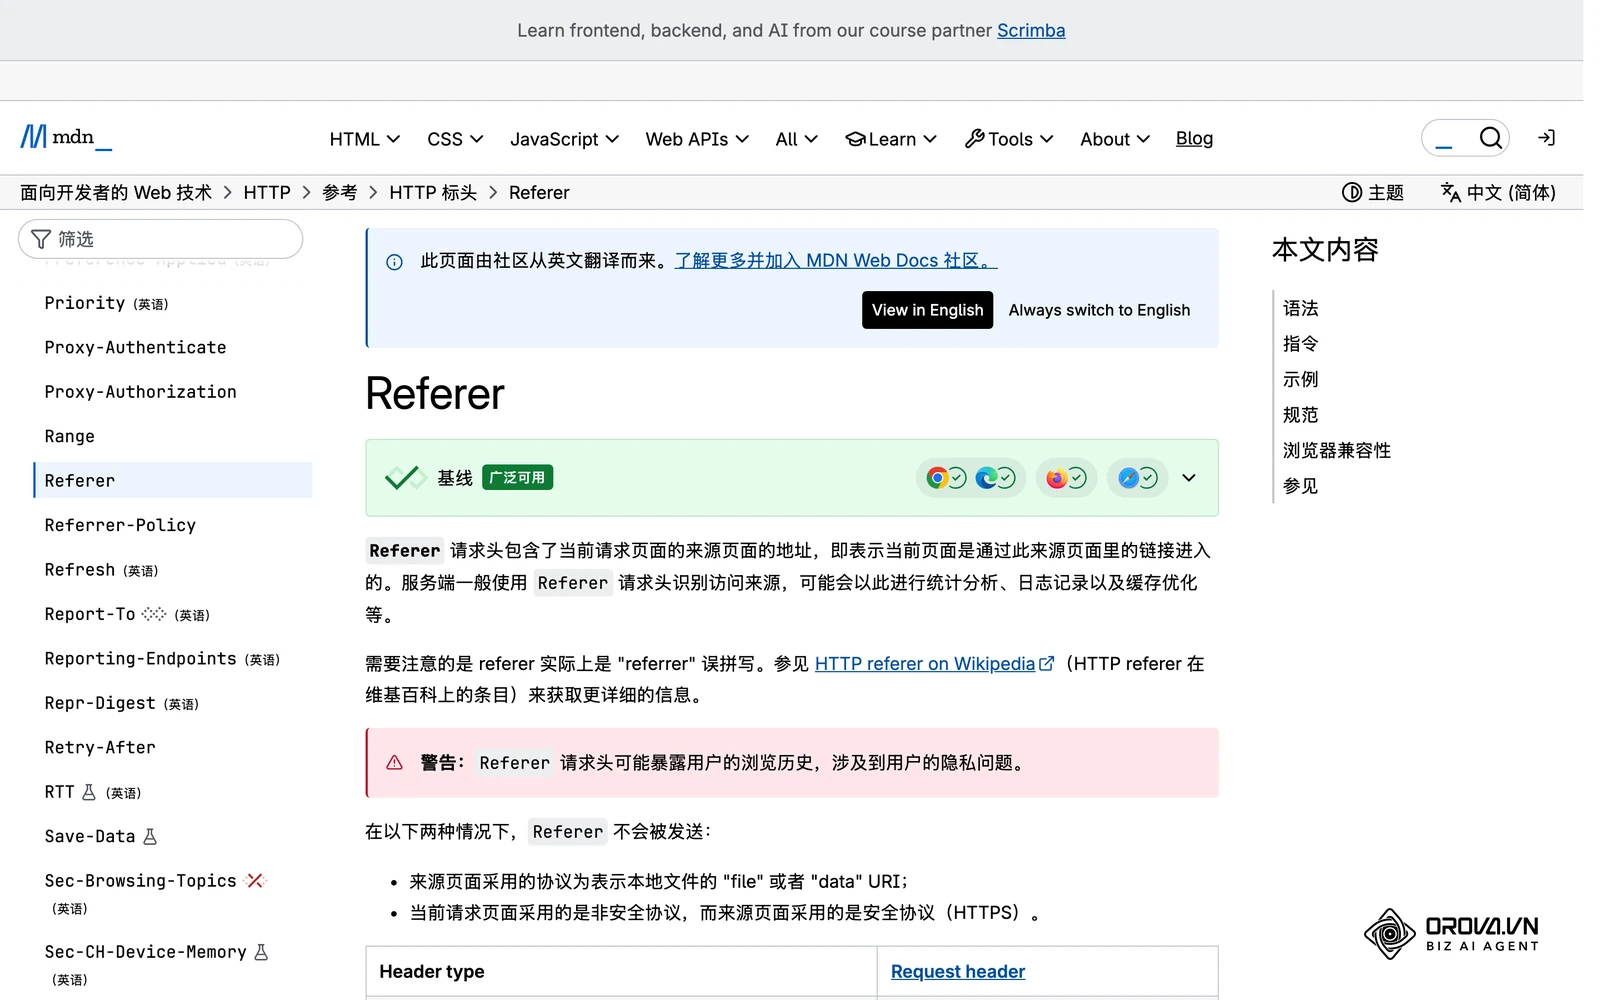This screenshot has width=1600, height=1000.
Task: Select Reporting-Endpoints in the sidebar
Action: (x=140, y=658)
